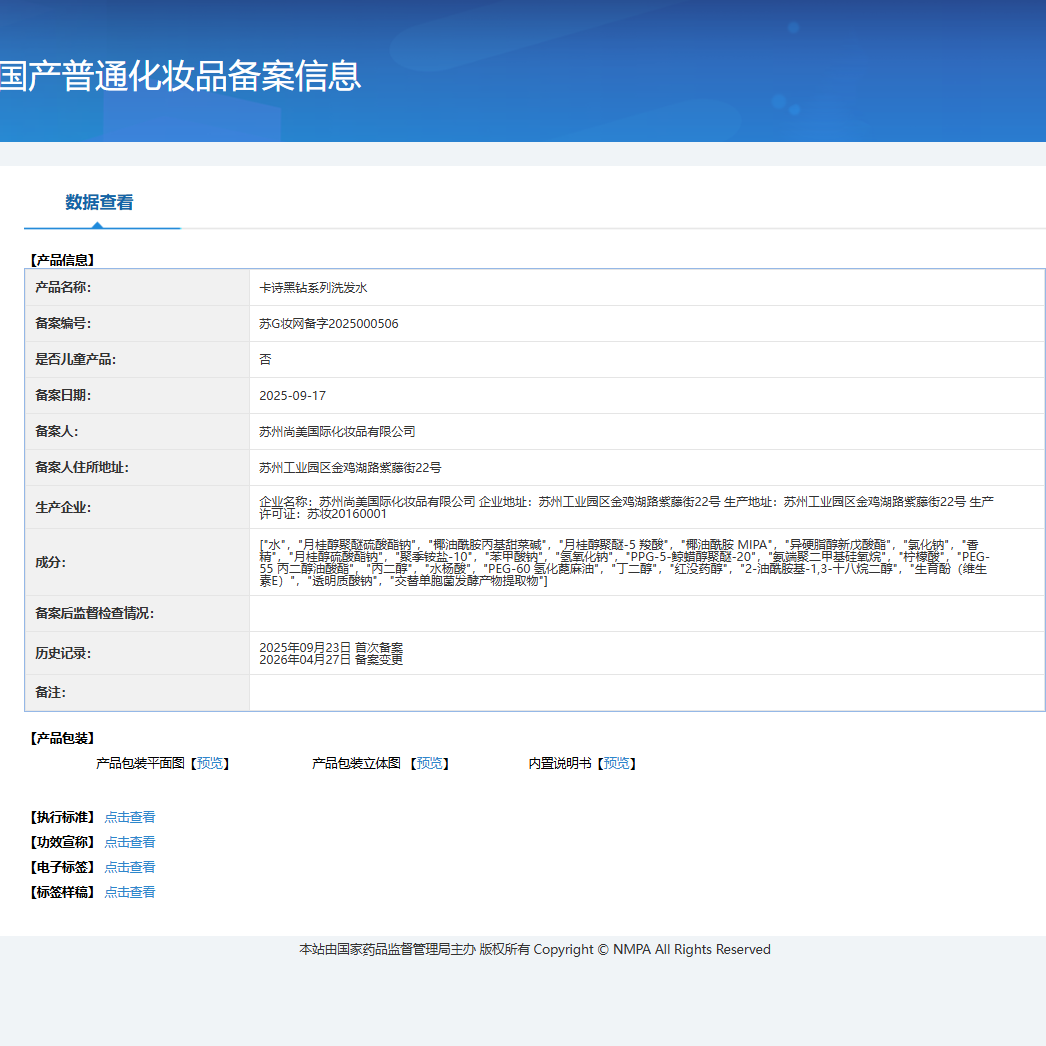Click the 历史记录 row label

coord(63,653)
